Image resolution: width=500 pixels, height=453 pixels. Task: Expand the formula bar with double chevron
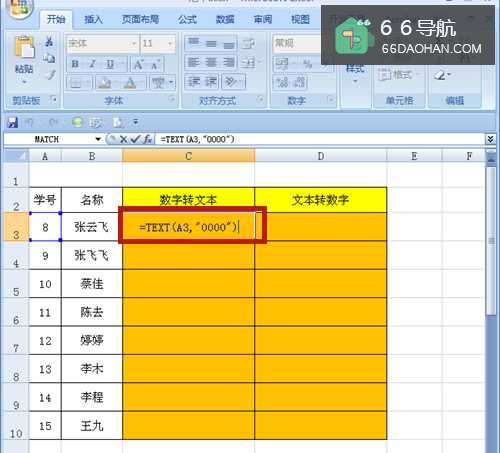[490, 139]
